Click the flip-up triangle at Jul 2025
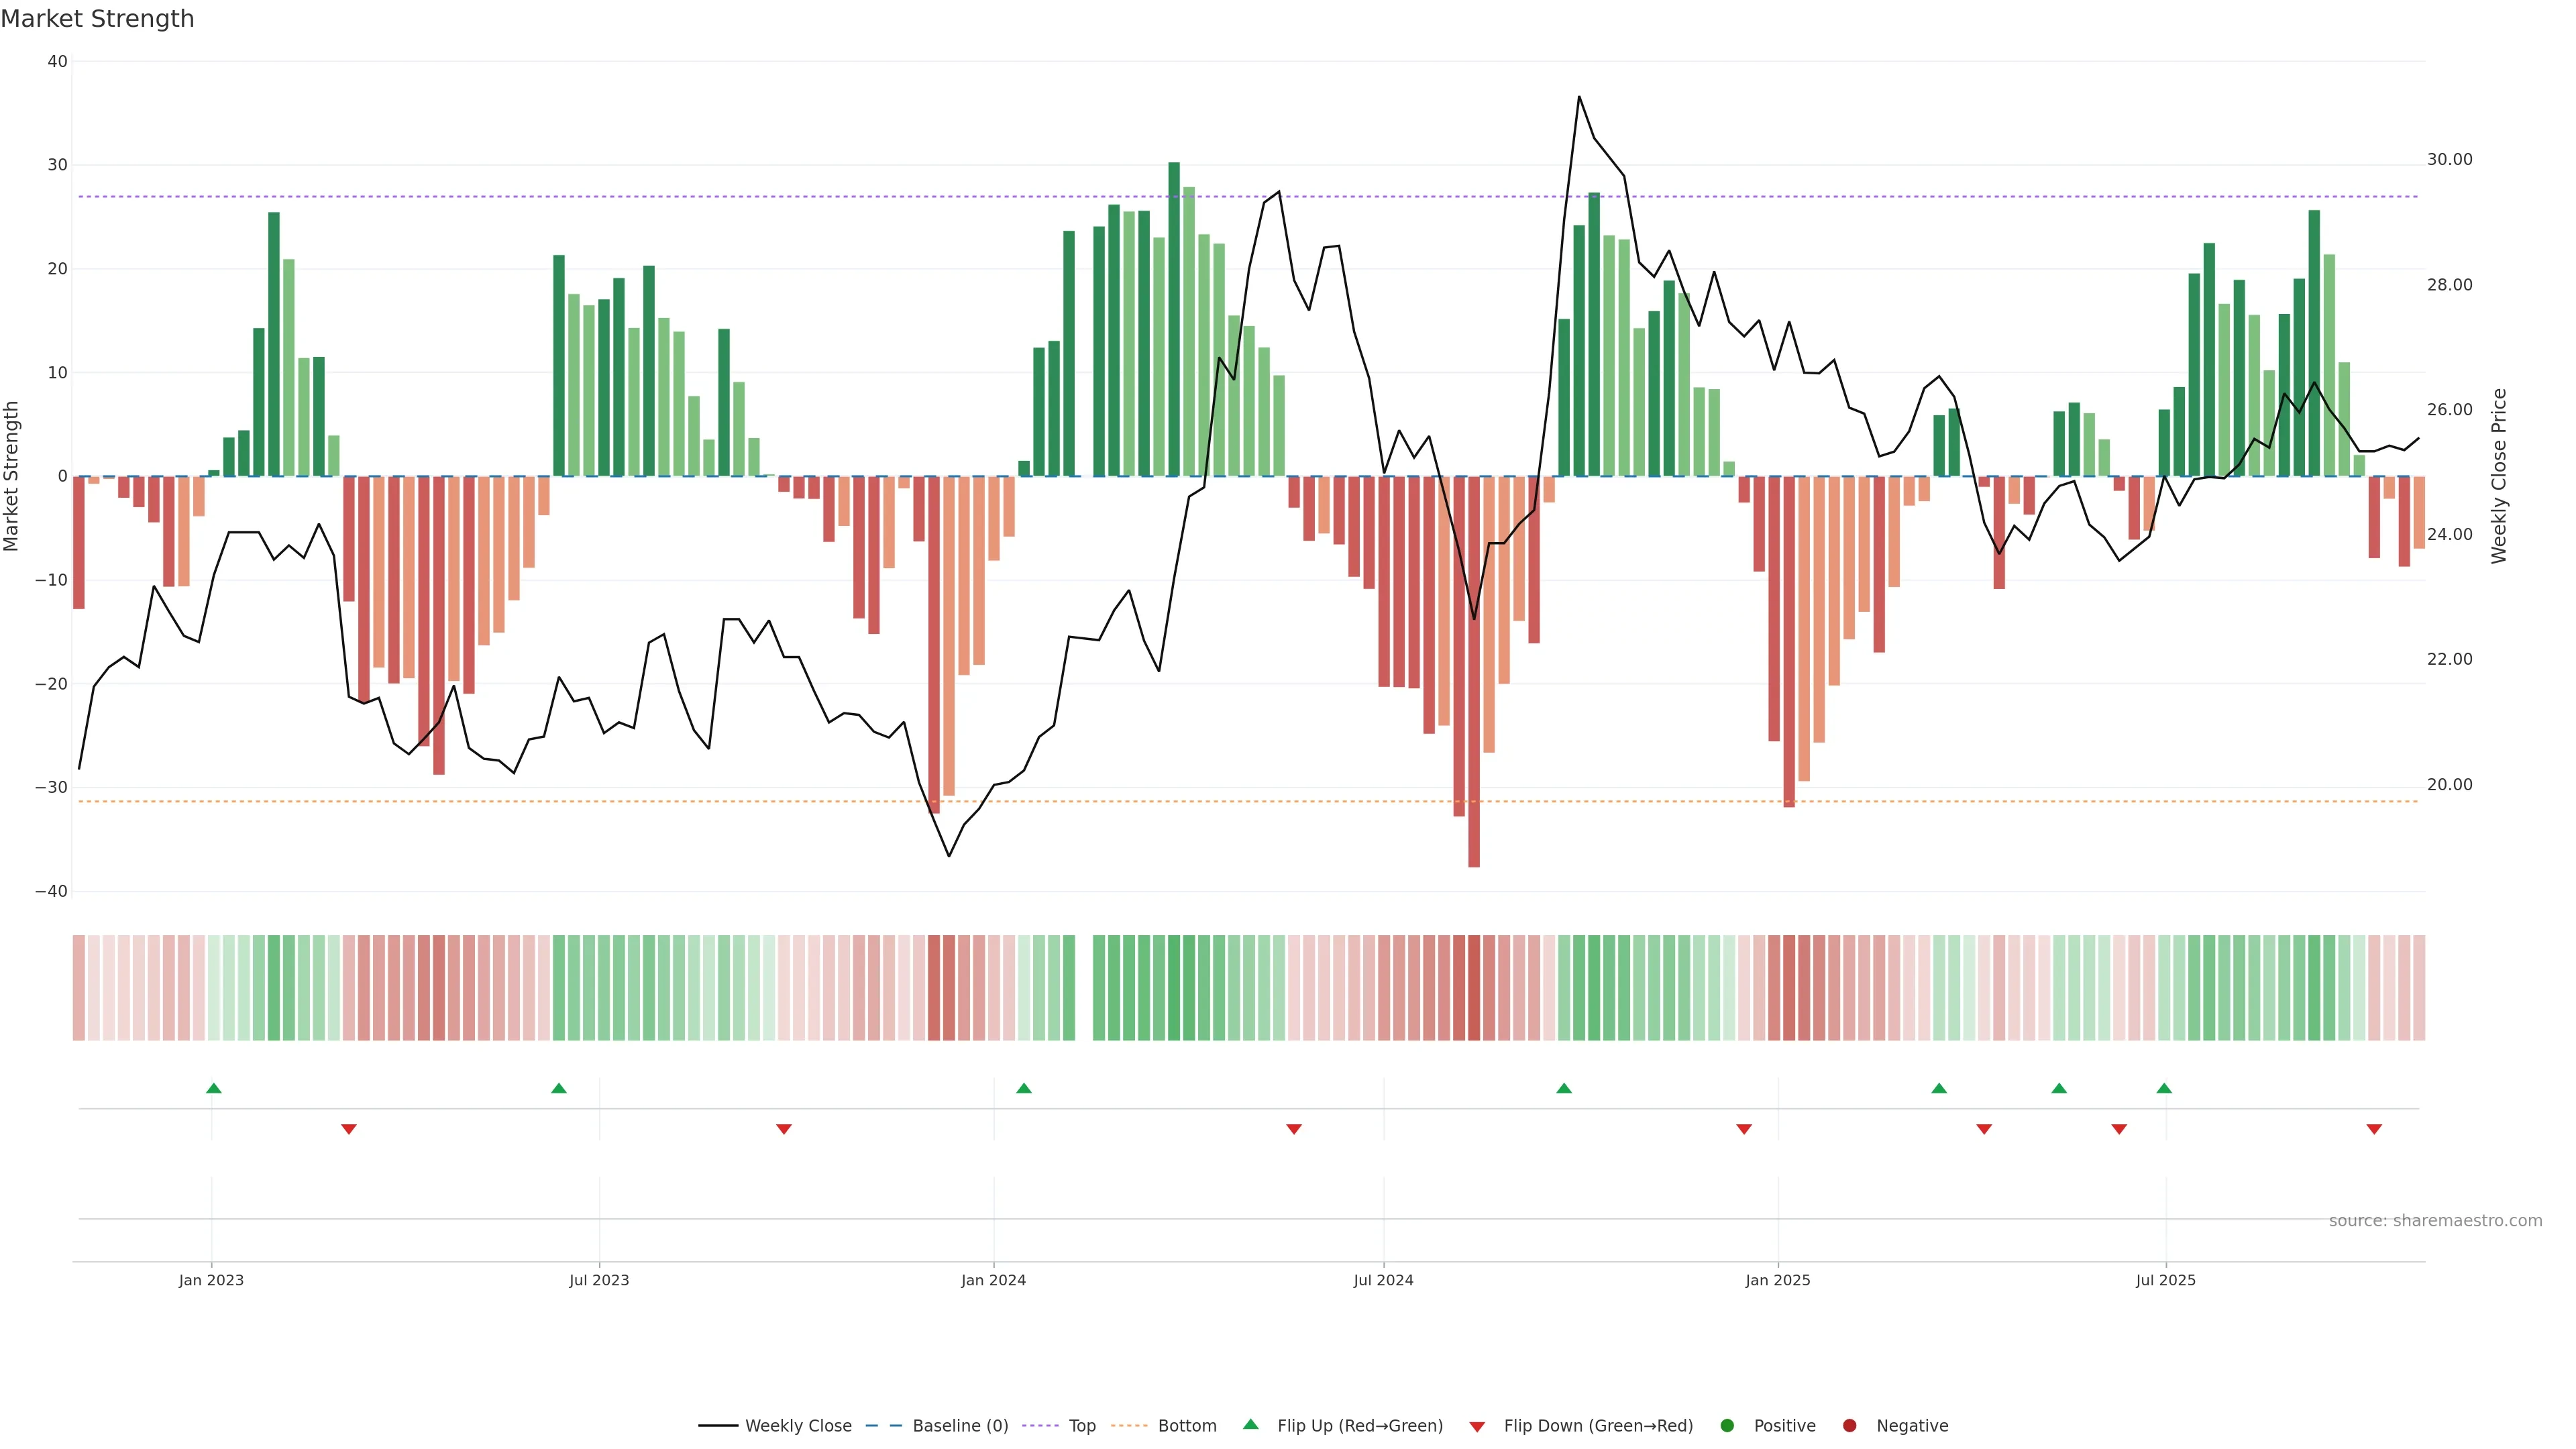Screen dimensions: 2576x1449 (x=2164, y=1088)
